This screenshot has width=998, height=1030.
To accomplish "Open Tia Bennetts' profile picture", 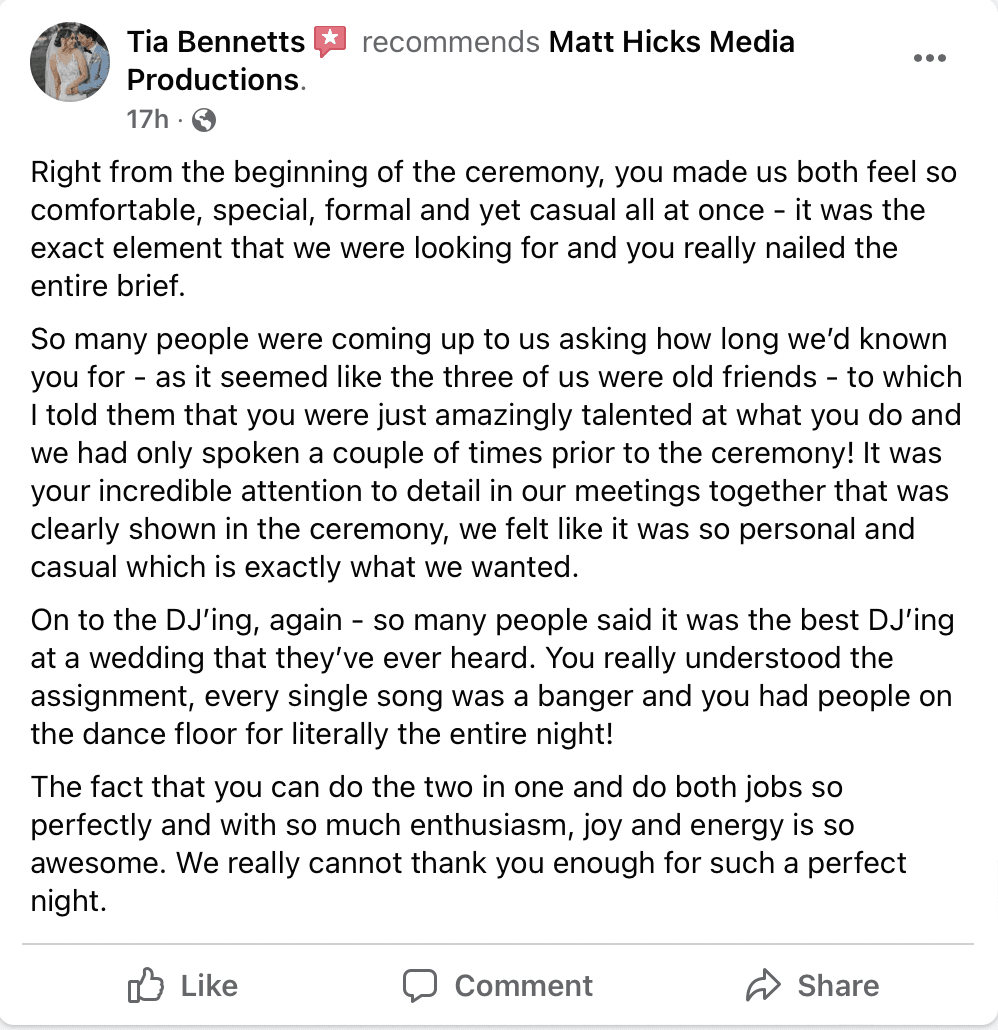I will [70, 62].
